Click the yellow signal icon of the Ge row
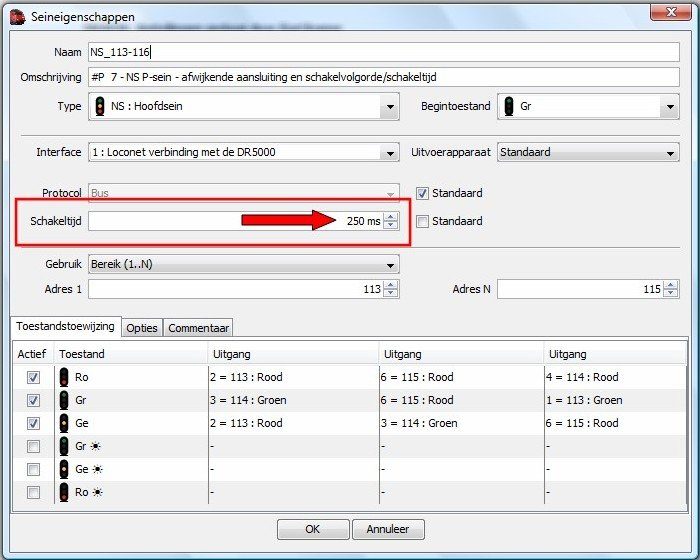700x560 pixels. [64, 423]
